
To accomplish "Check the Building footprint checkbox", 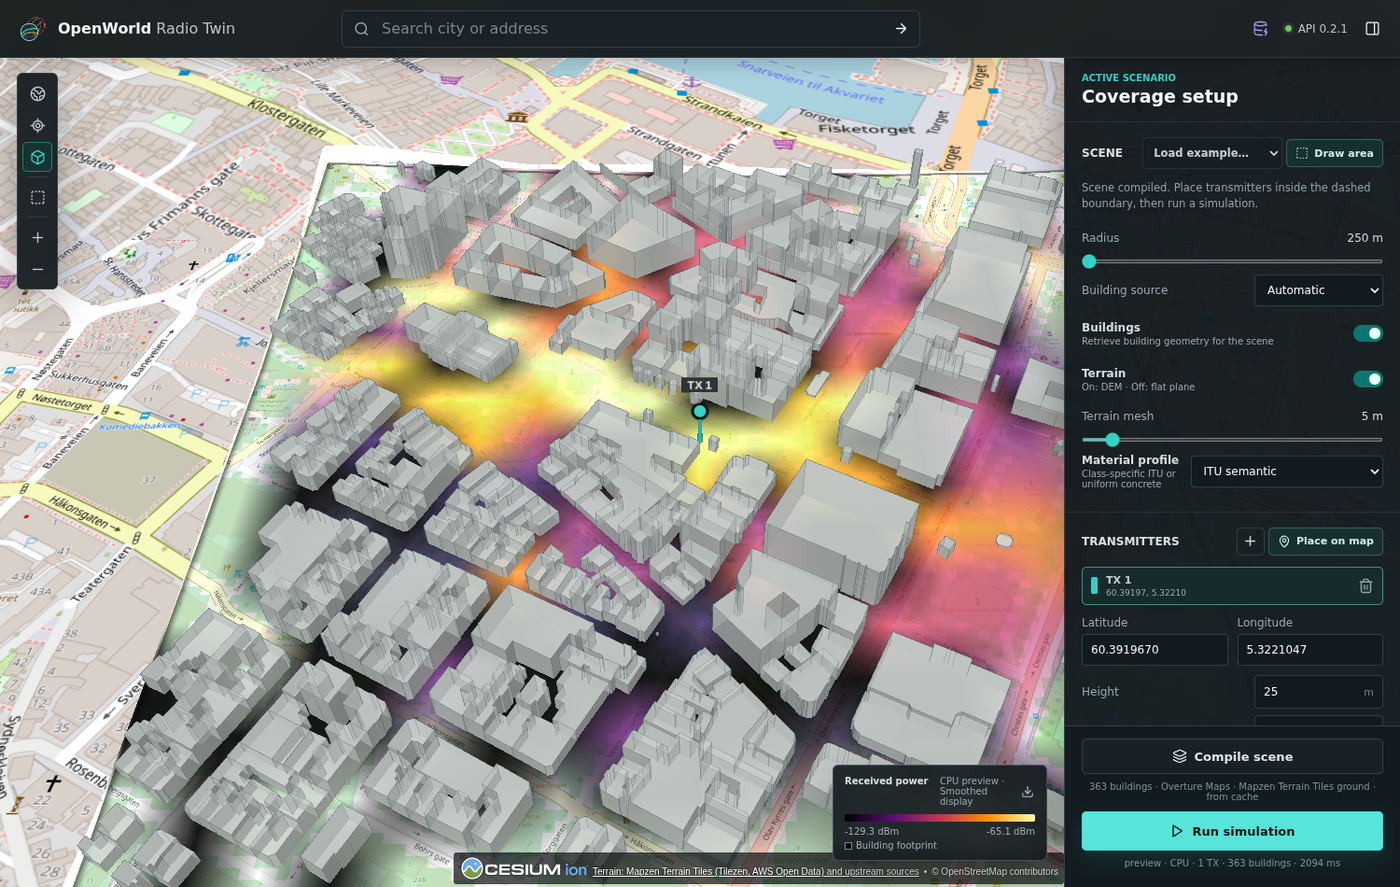I will tap(849, 846).
